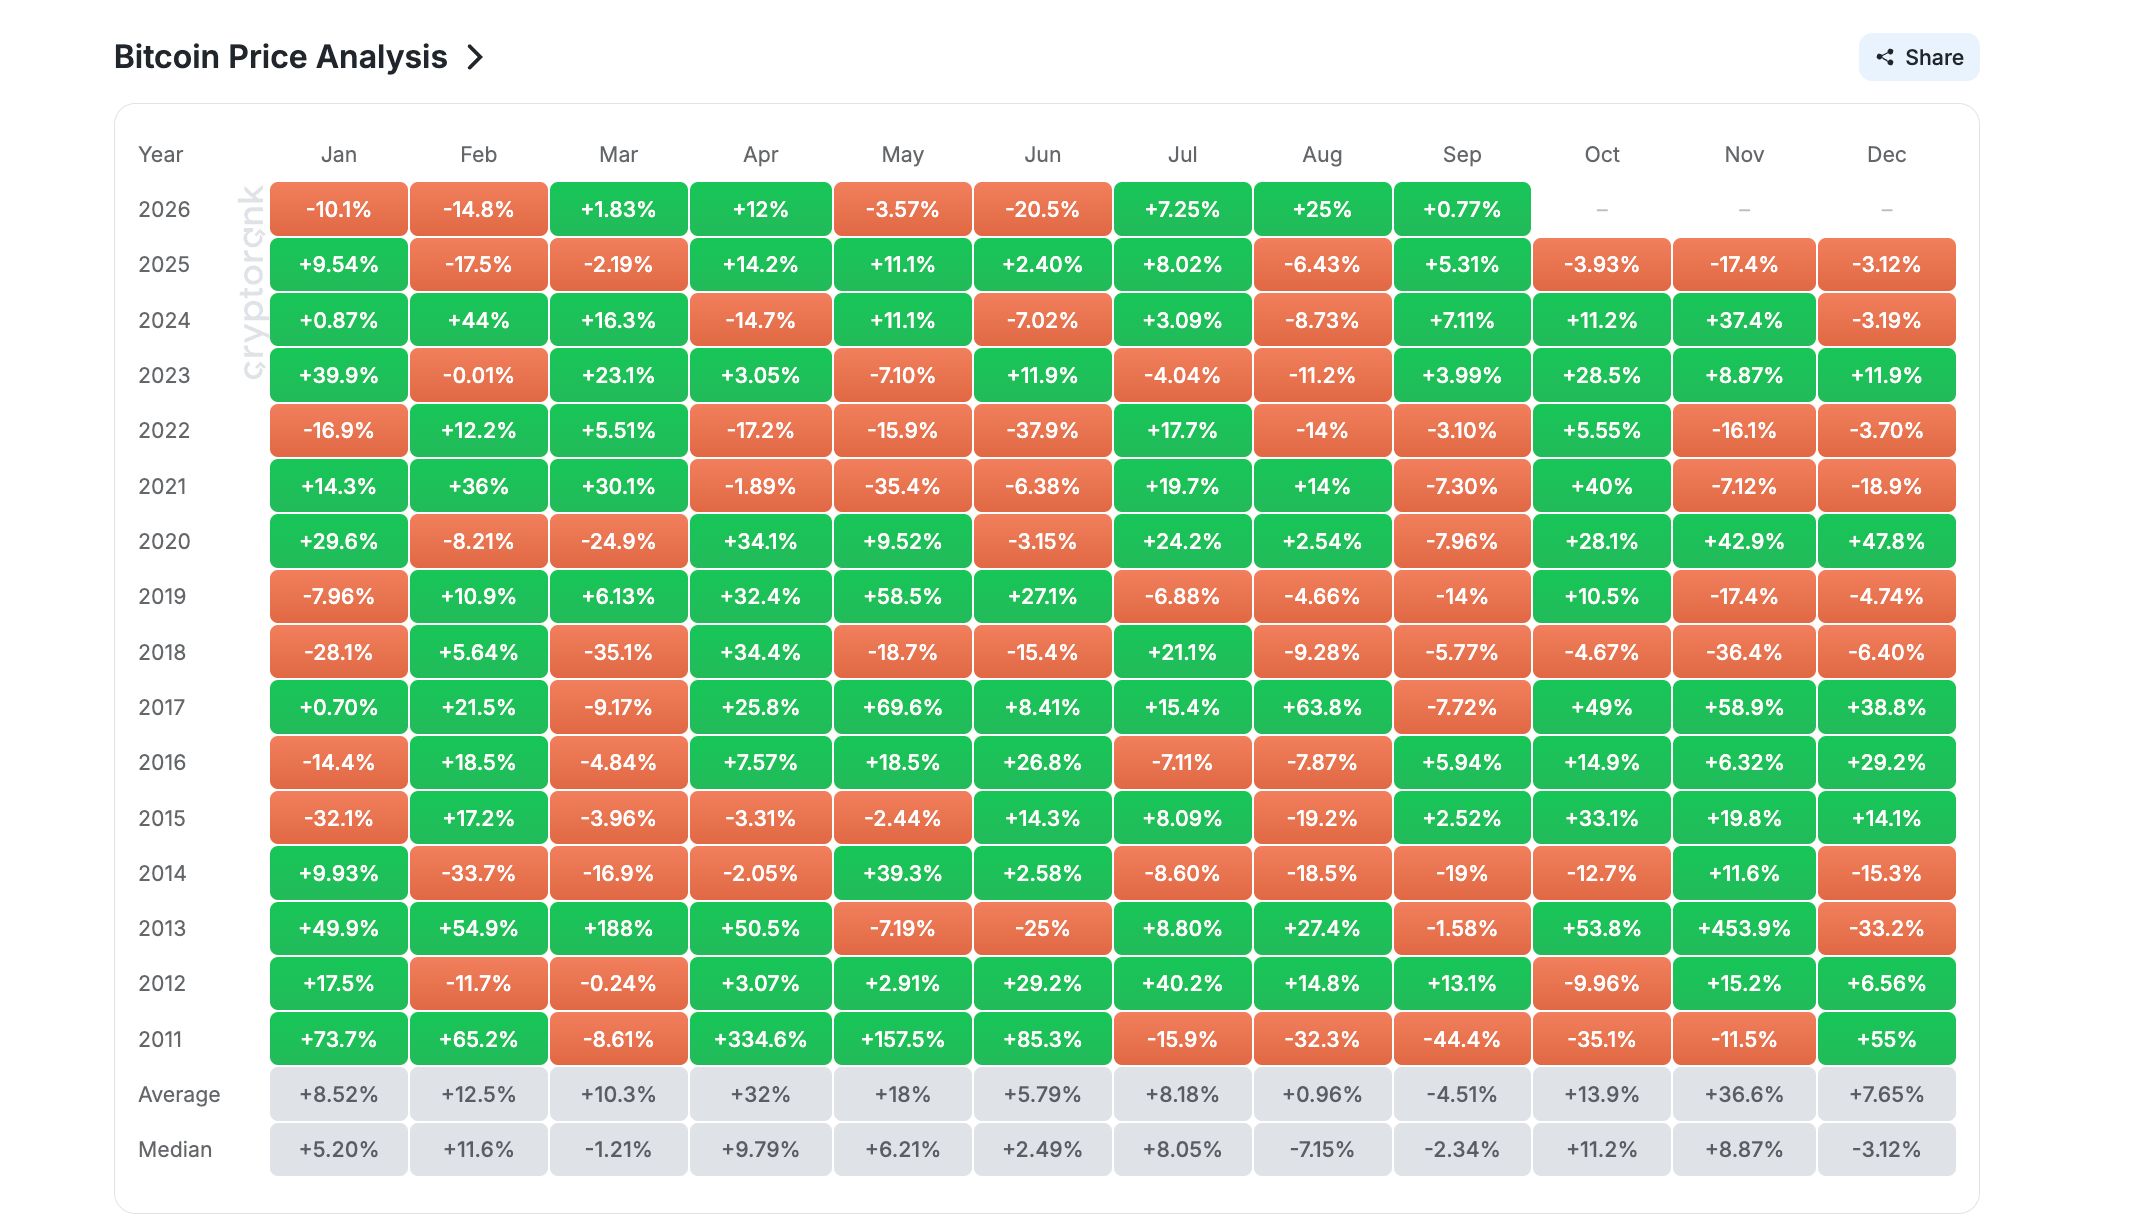Click the April 2011 +334.6% cell

[x=760, y=1039]
